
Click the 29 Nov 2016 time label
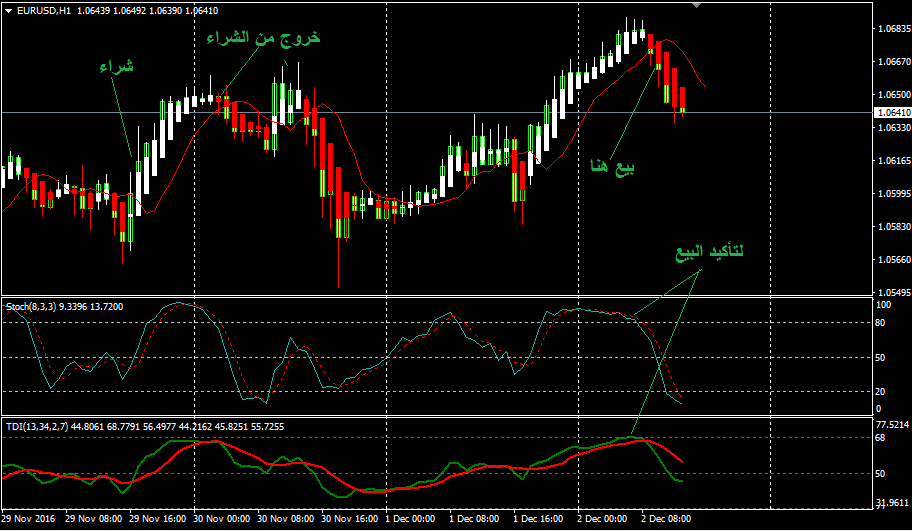(x=28, y=518)
